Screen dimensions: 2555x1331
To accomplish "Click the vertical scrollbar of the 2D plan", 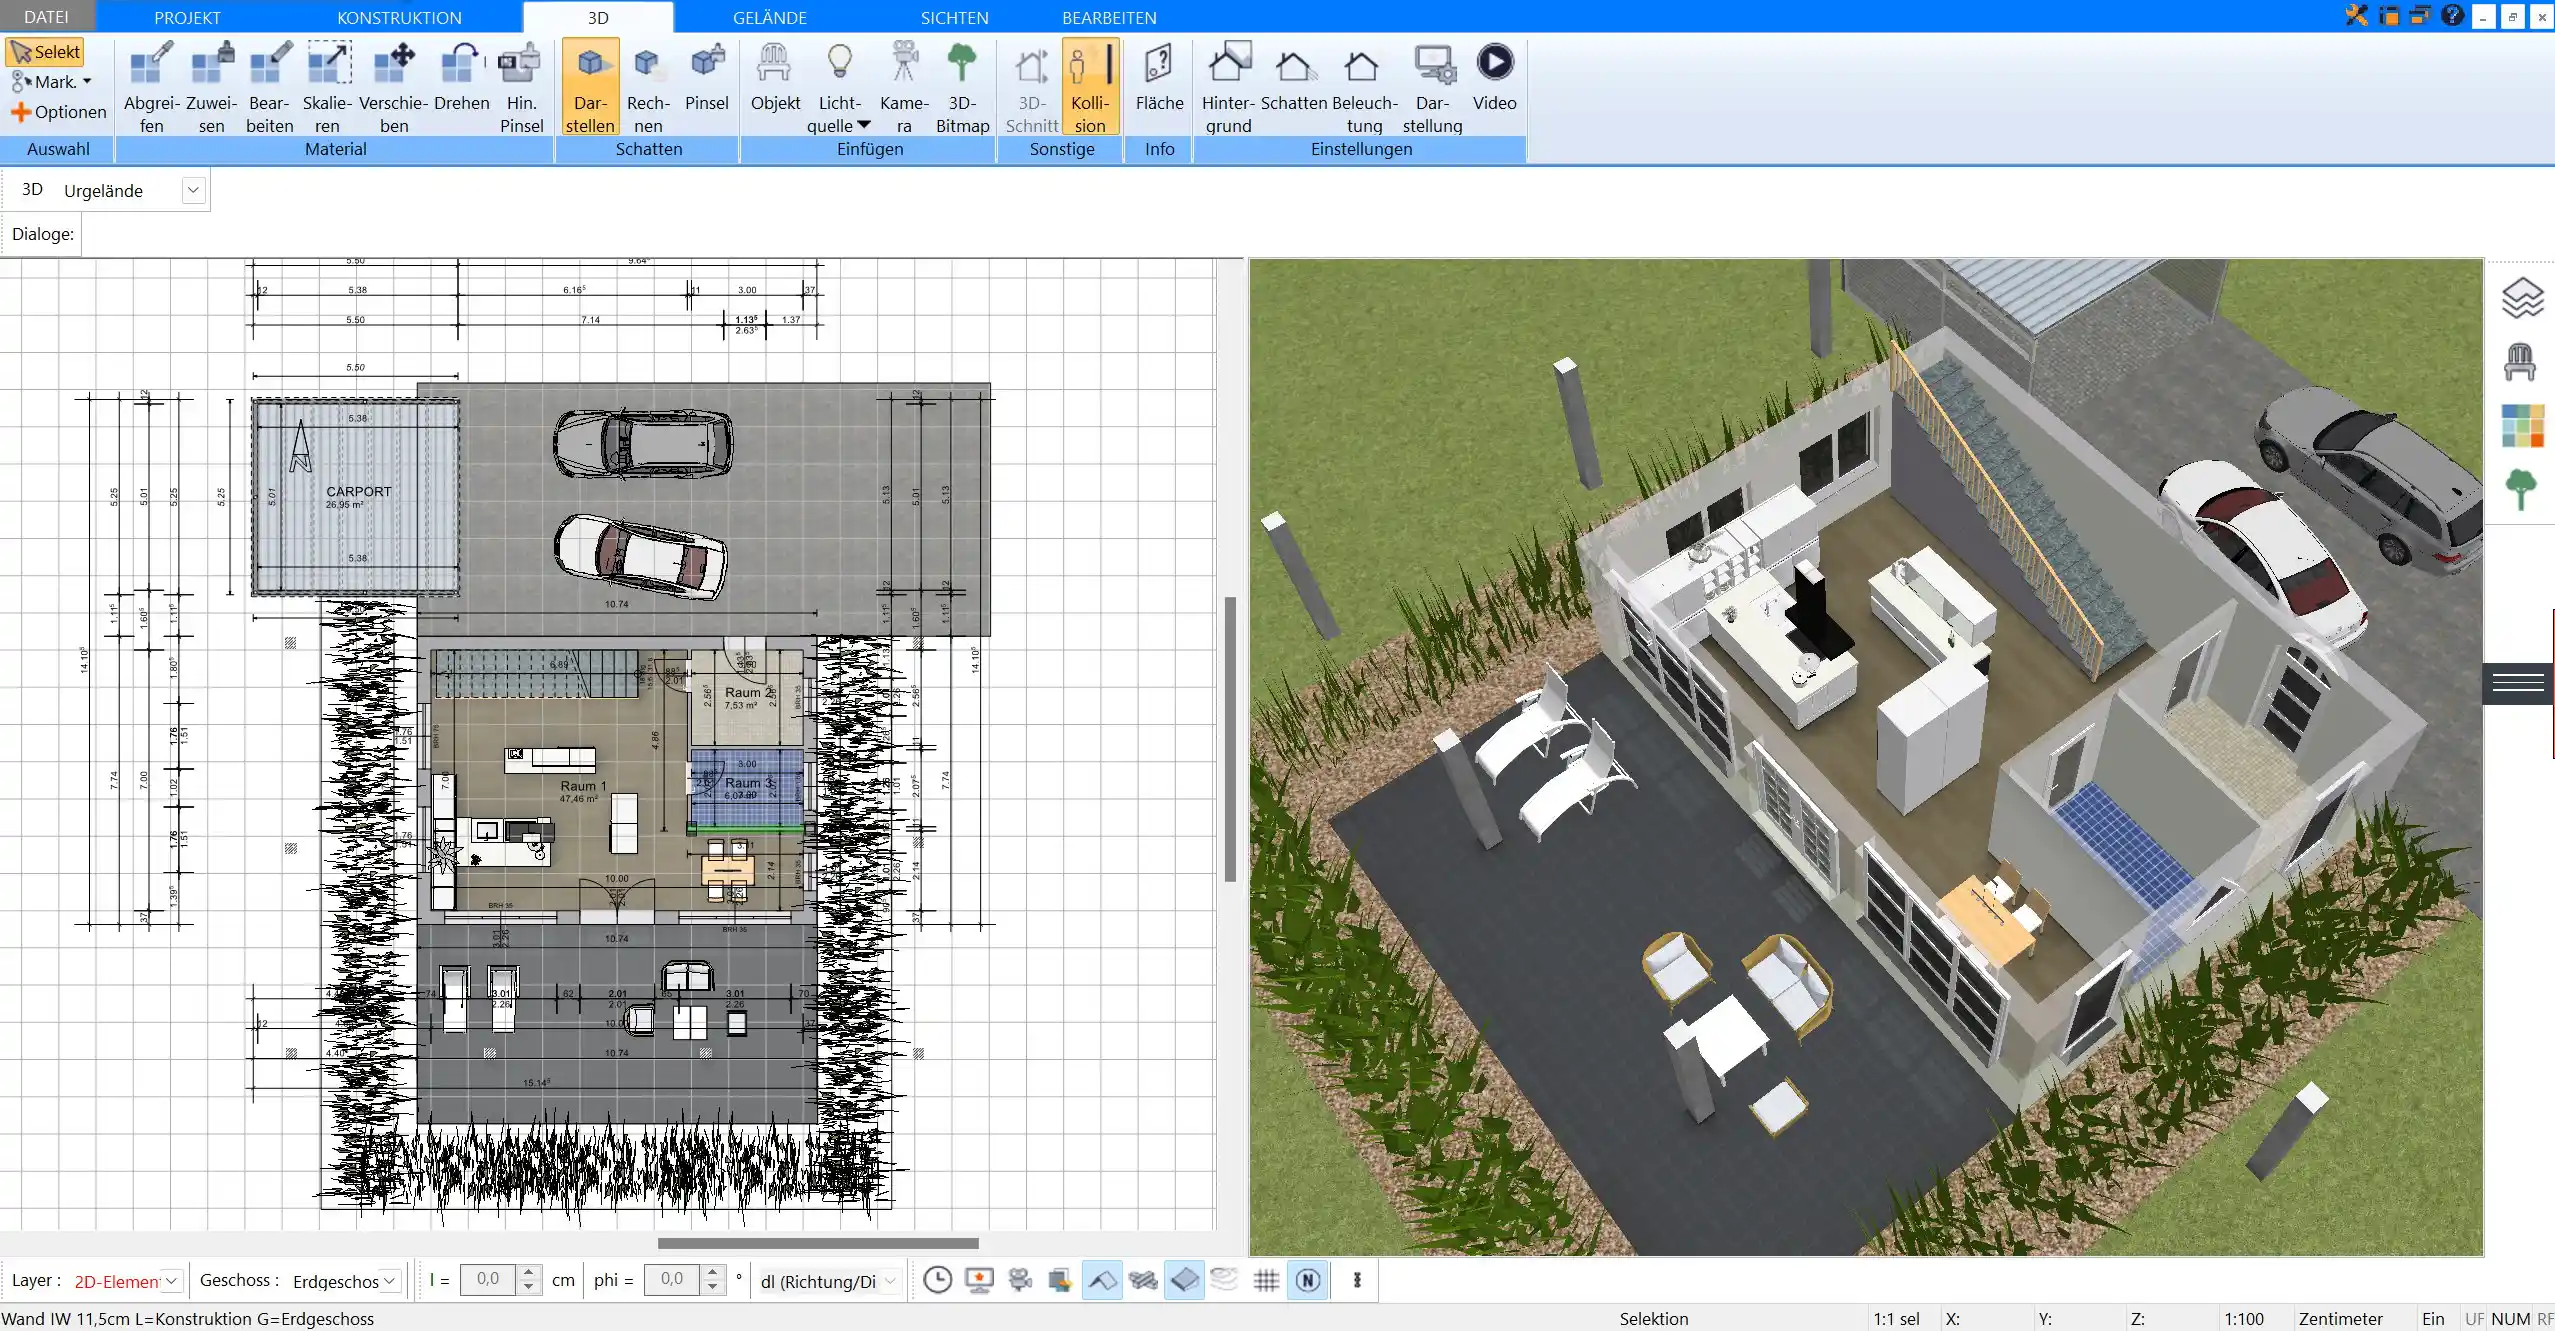I will click(1230, 739).
